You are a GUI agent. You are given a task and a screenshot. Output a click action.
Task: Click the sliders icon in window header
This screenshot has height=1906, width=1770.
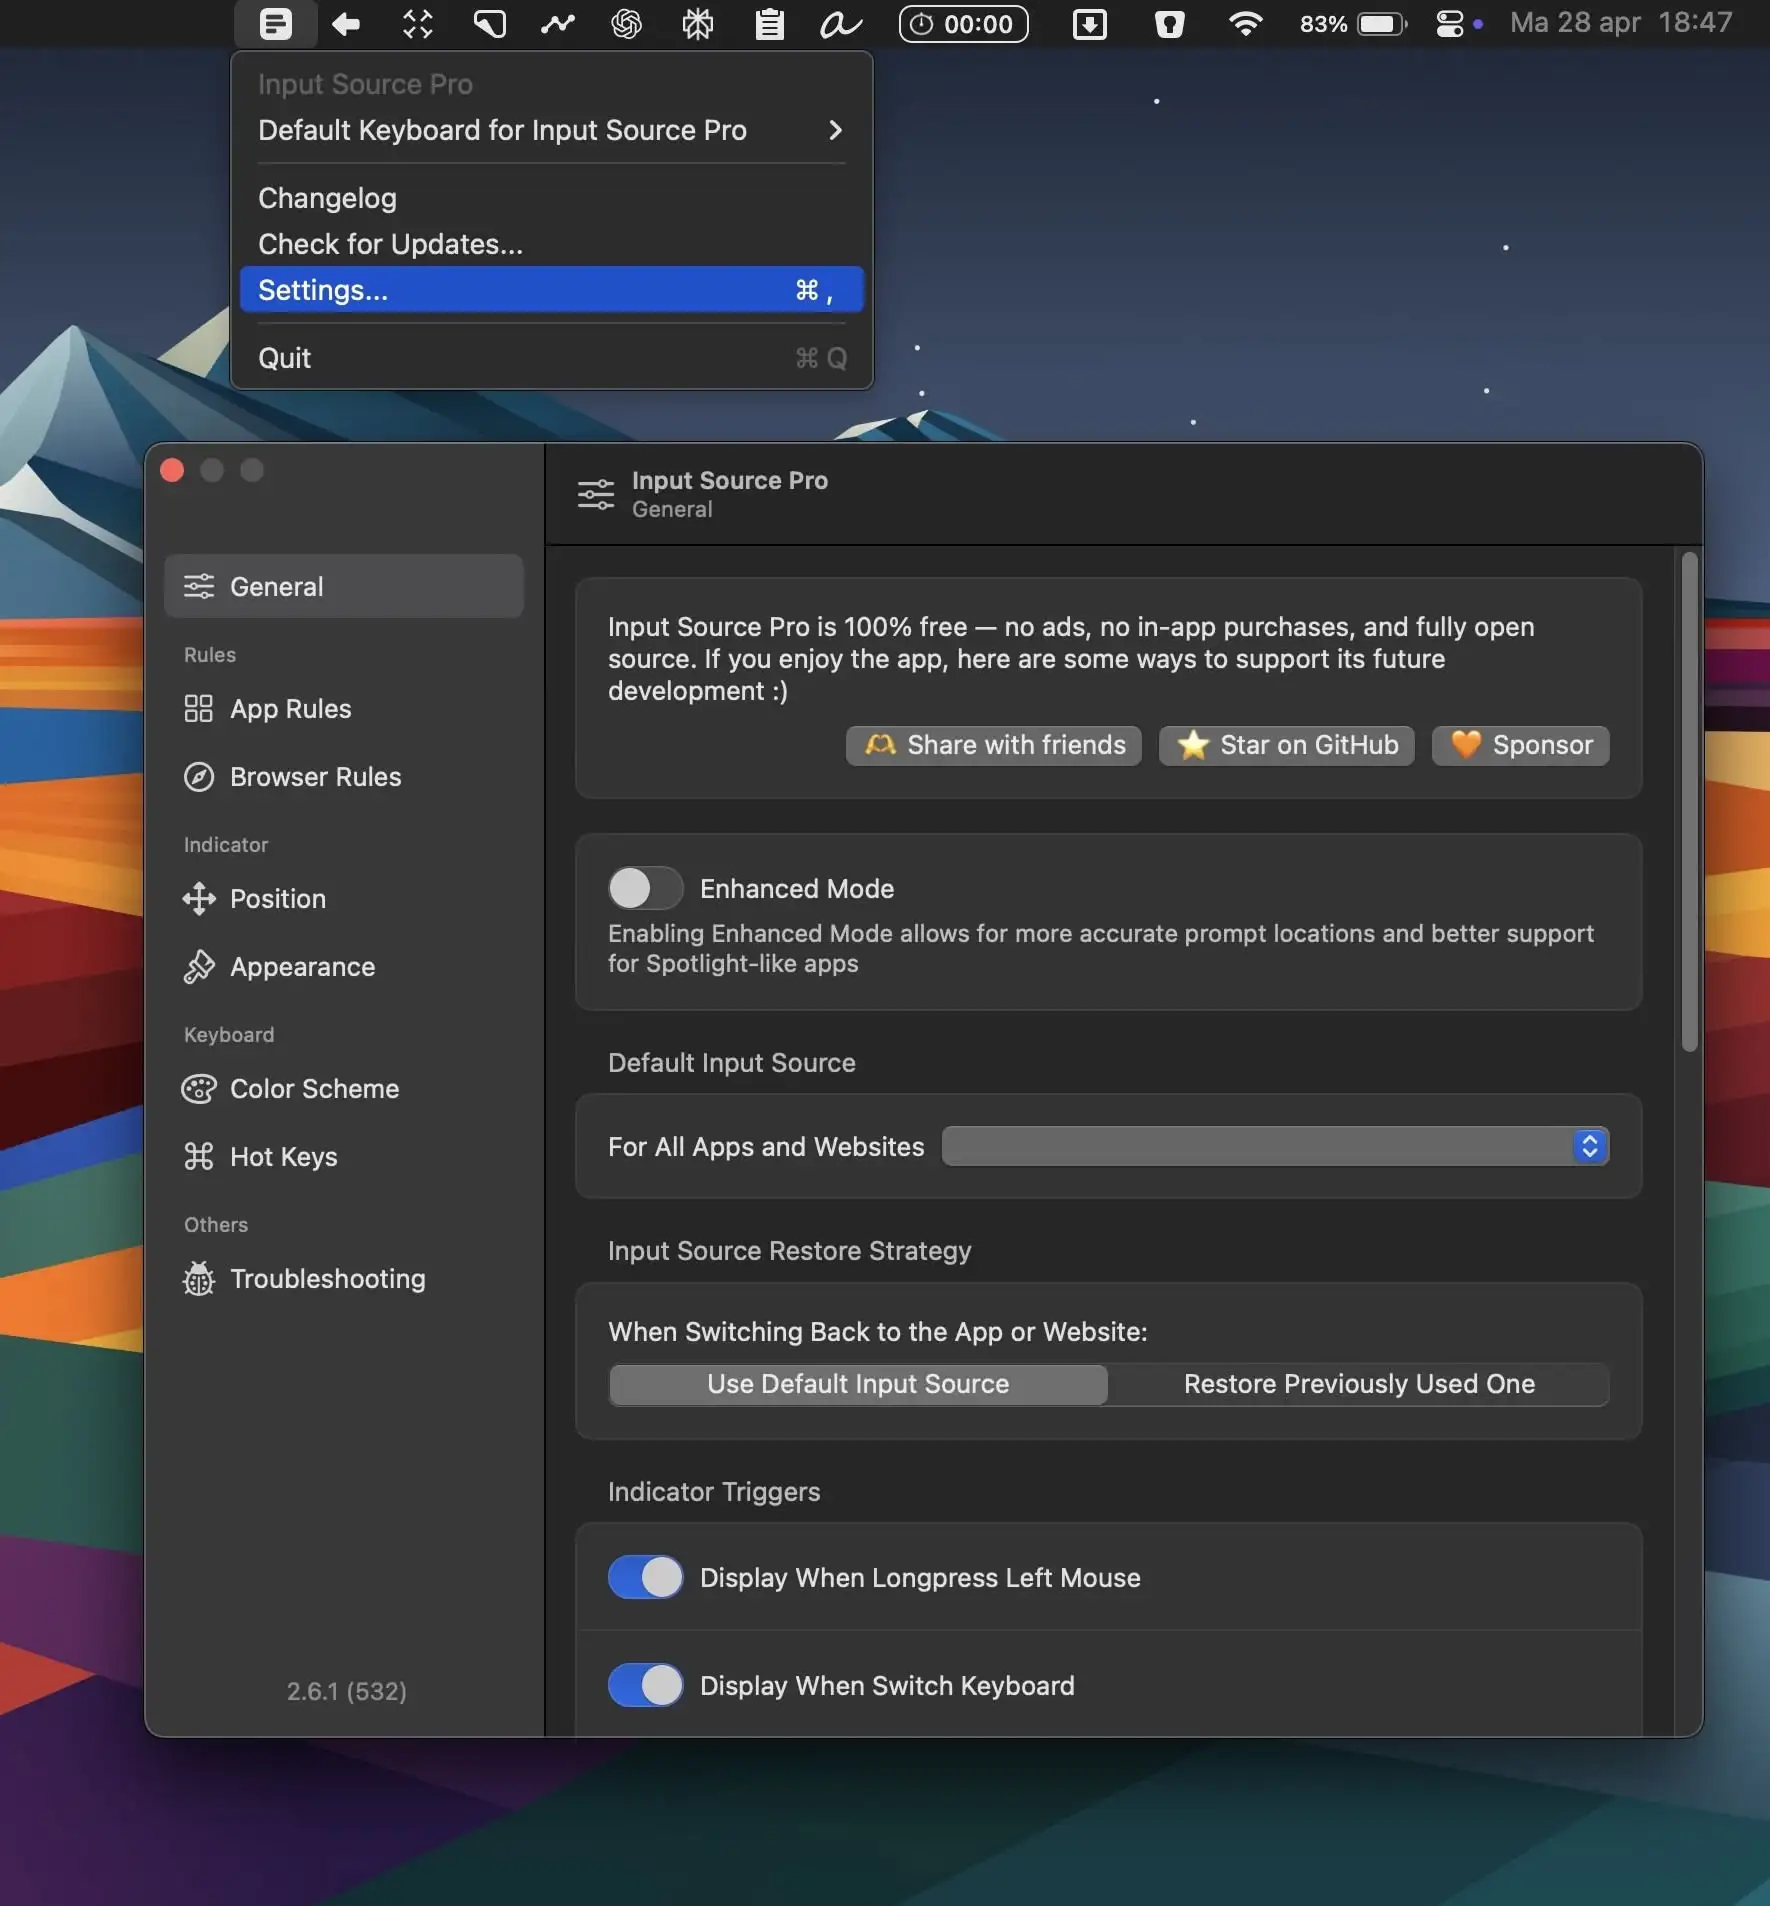tap(596, 494)
